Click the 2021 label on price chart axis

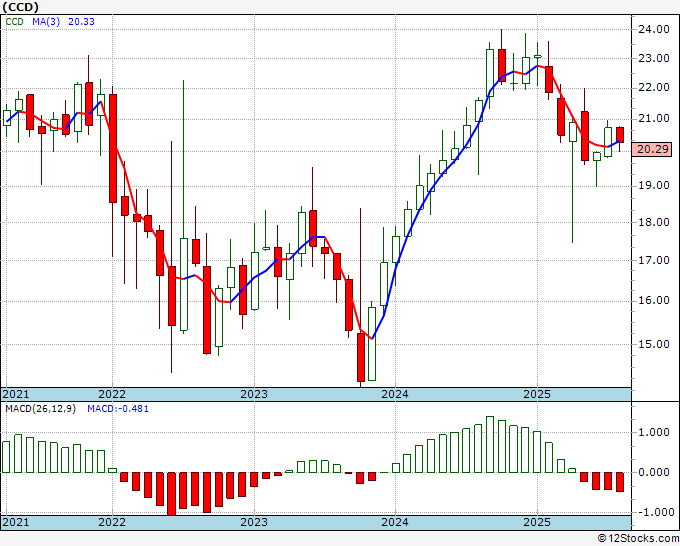16,394
